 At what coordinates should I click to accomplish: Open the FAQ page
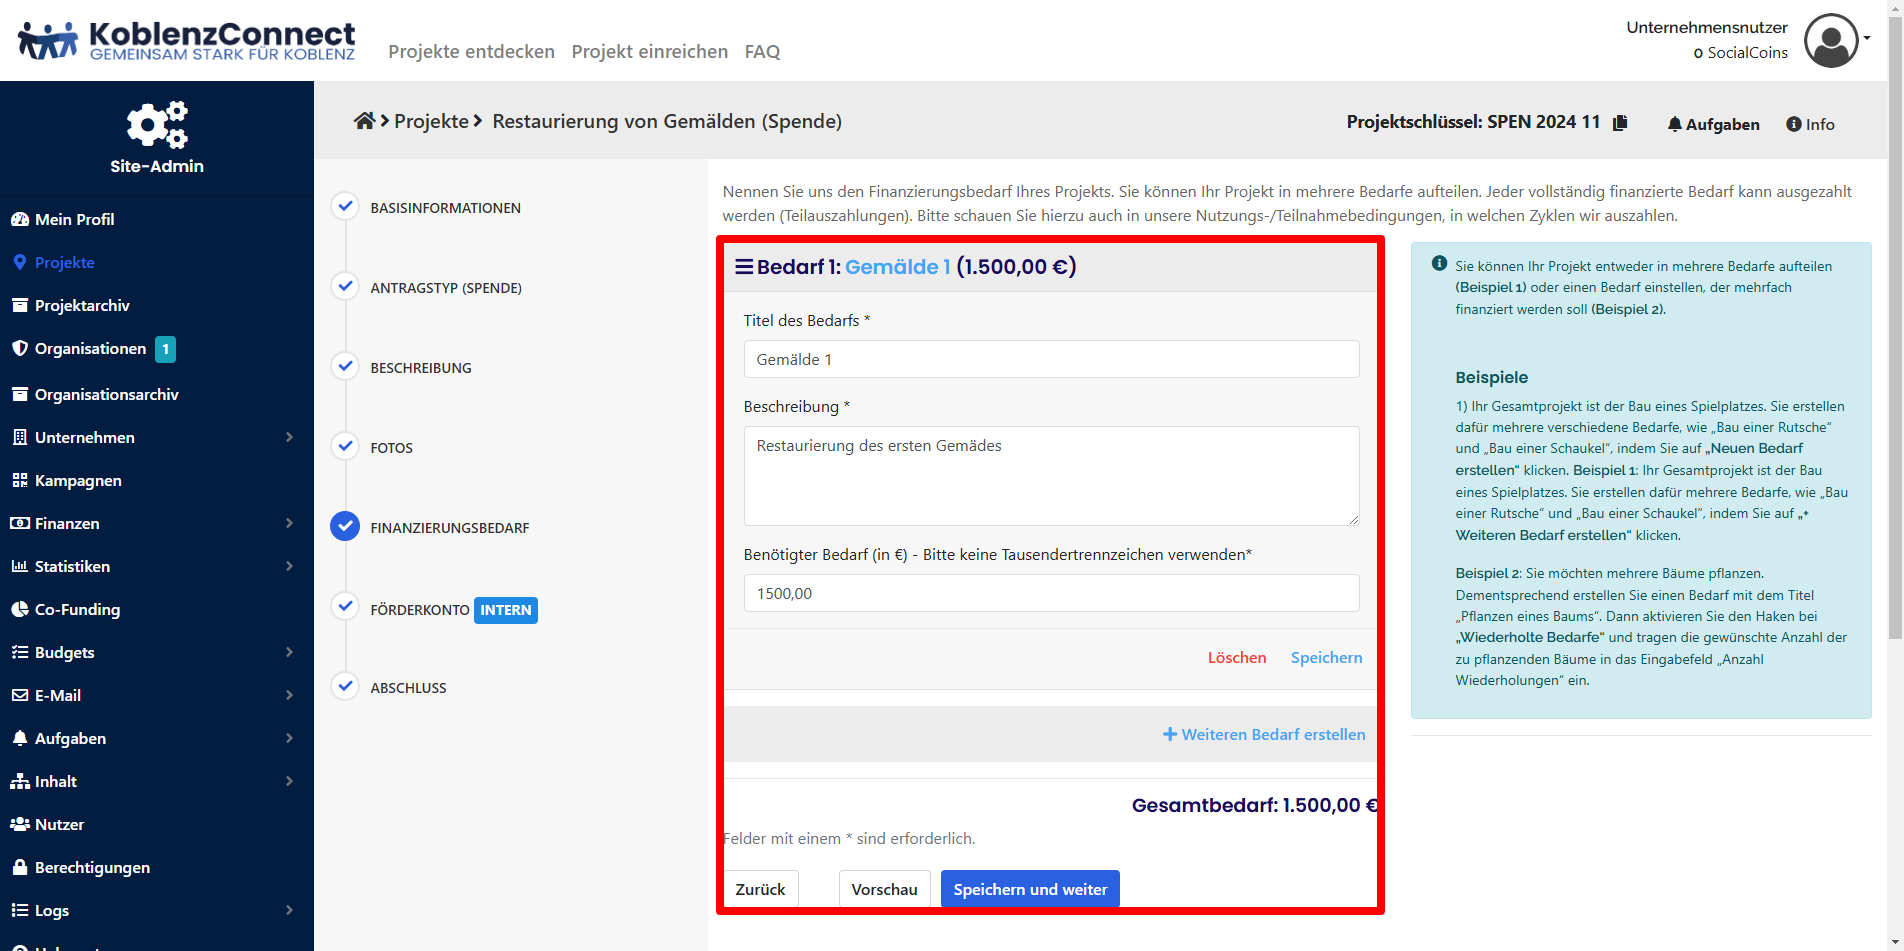pyautogui.click(x=762, y=51)
